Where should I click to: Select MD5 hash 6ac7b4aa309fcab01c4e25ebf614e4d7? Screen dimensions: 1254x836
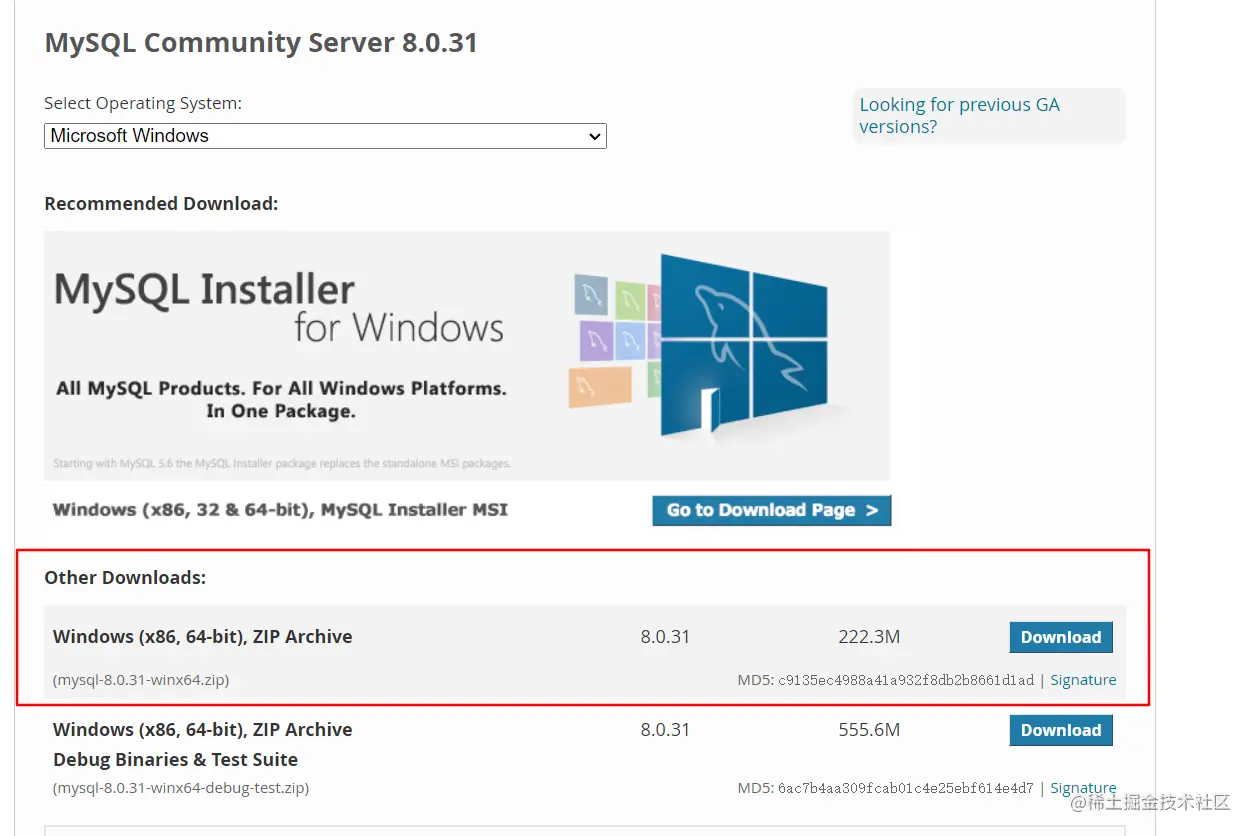[x=906, y=788]
